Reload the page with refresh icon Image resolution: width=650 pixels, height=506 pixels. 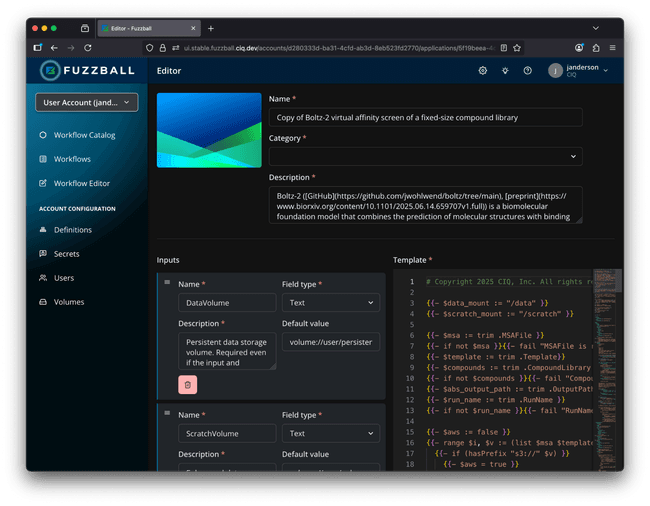[88, 48]
